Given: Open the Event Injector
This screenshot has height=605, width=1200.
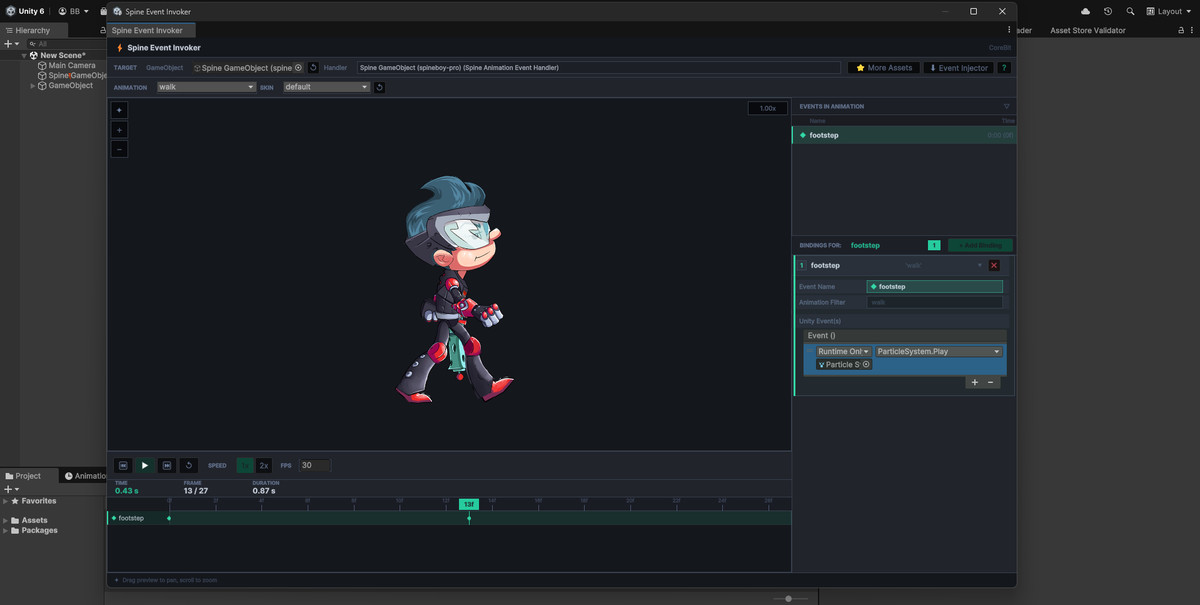Looking at the screenshot, I should [958, 67].
